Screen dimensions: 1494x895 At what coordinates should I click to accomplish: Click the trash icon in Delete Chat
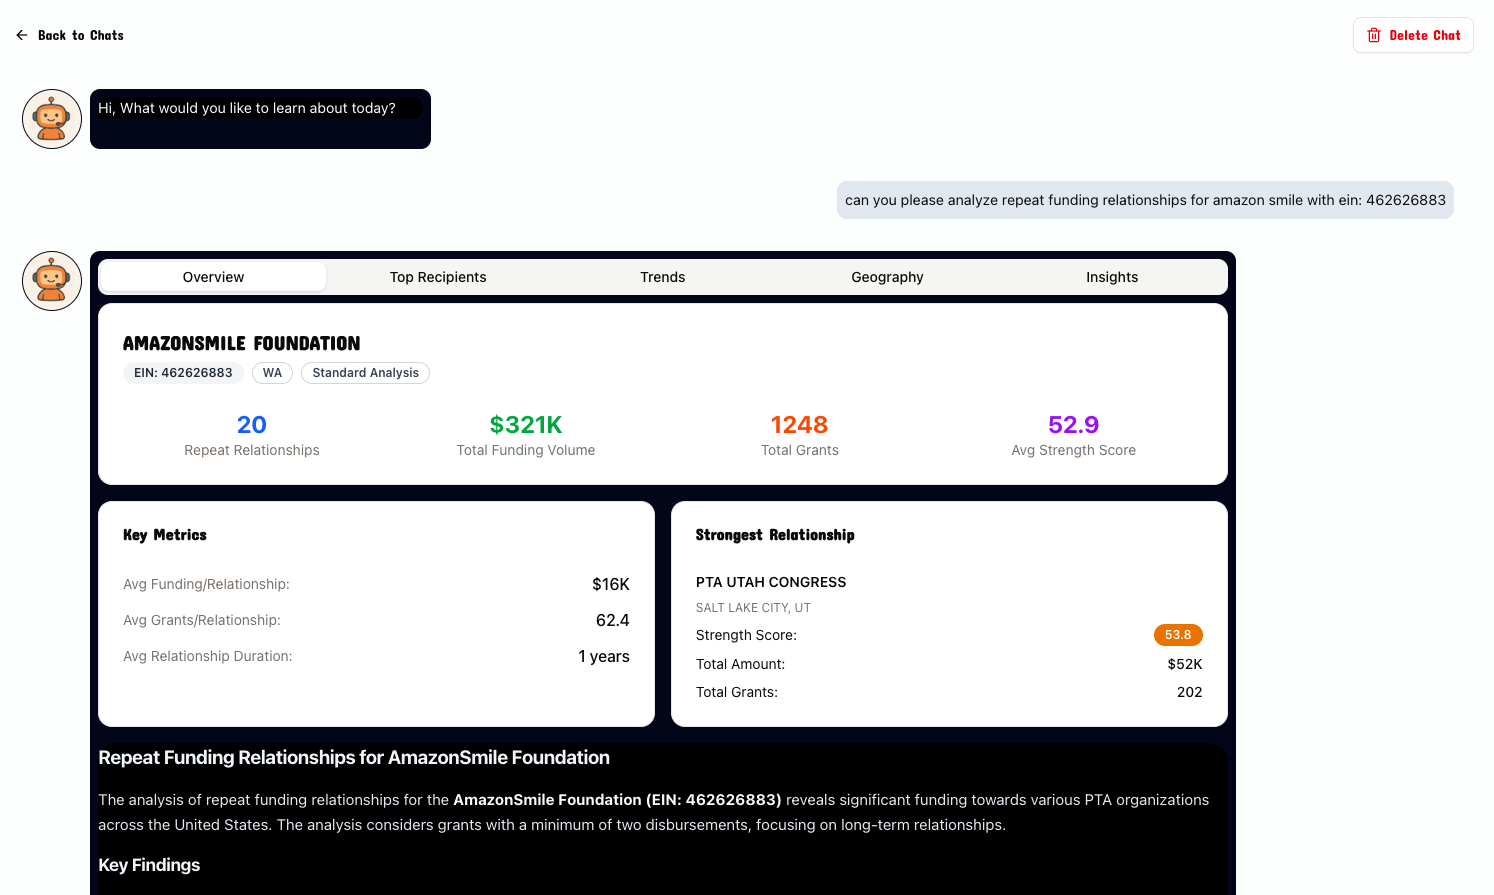tap(1374, 35)
